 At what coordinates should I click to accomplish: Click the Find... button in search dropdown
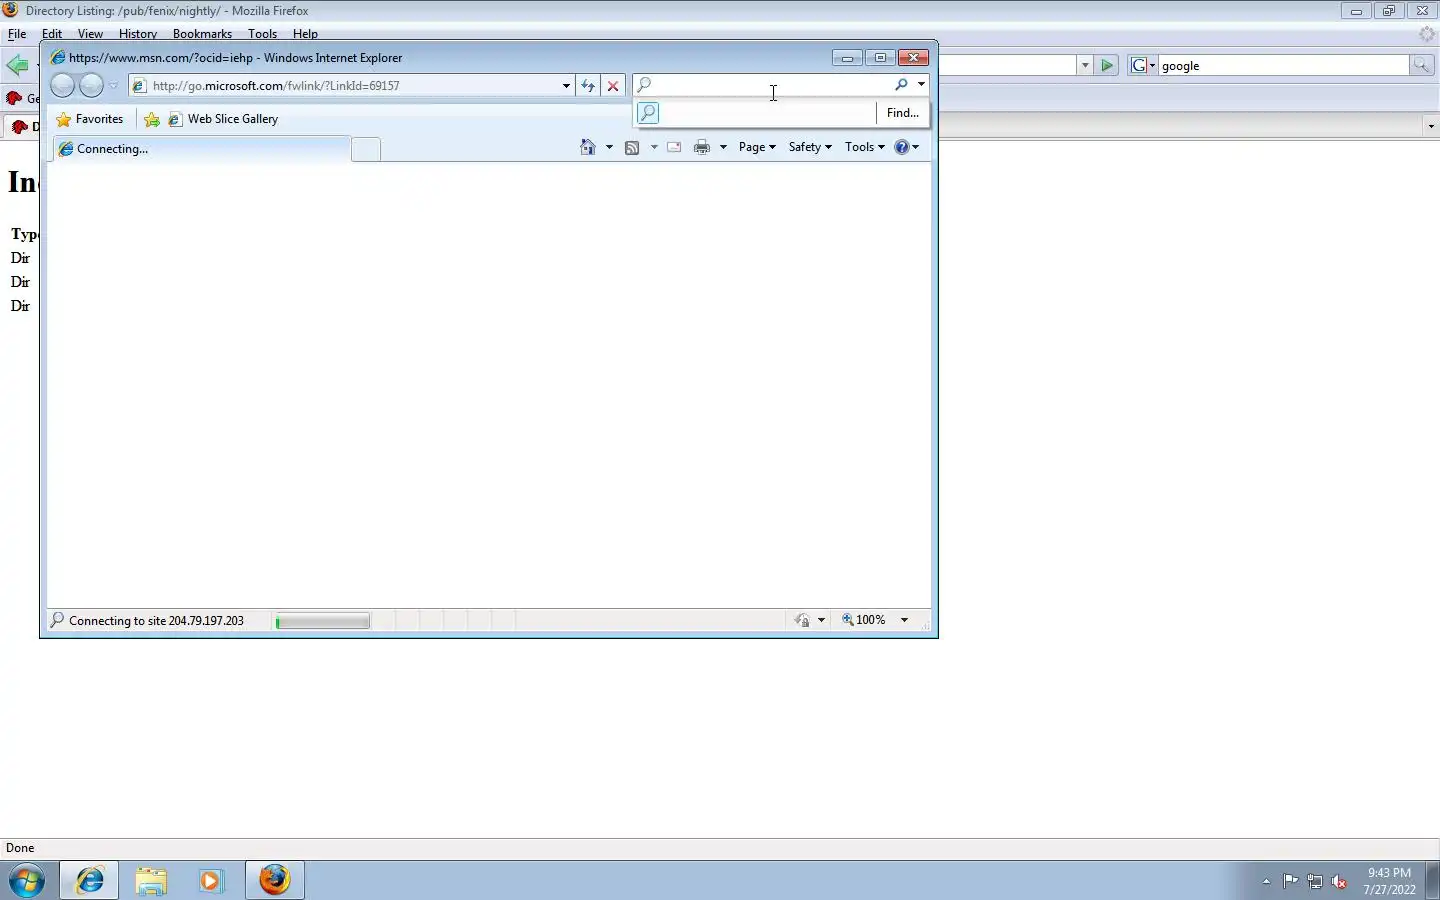903,113
